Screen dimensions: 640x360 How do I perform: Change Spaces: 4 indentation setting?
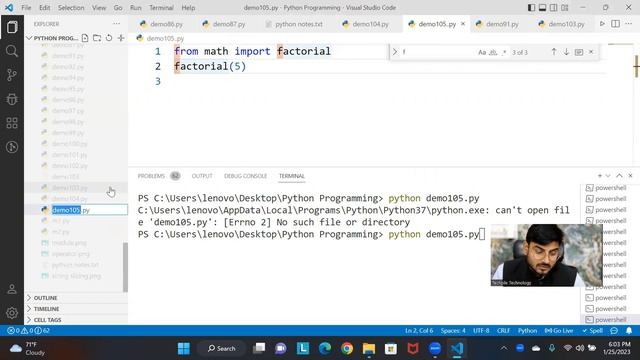[453, 331]
